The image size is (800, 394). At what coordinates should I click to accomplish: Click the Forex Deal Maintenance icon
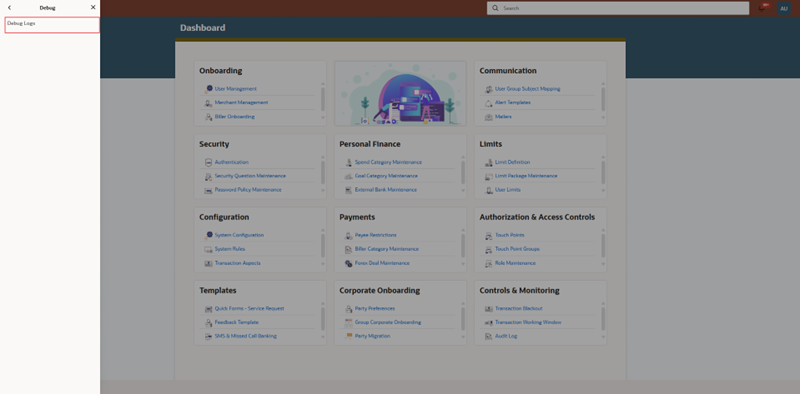(x=348, y=263)
